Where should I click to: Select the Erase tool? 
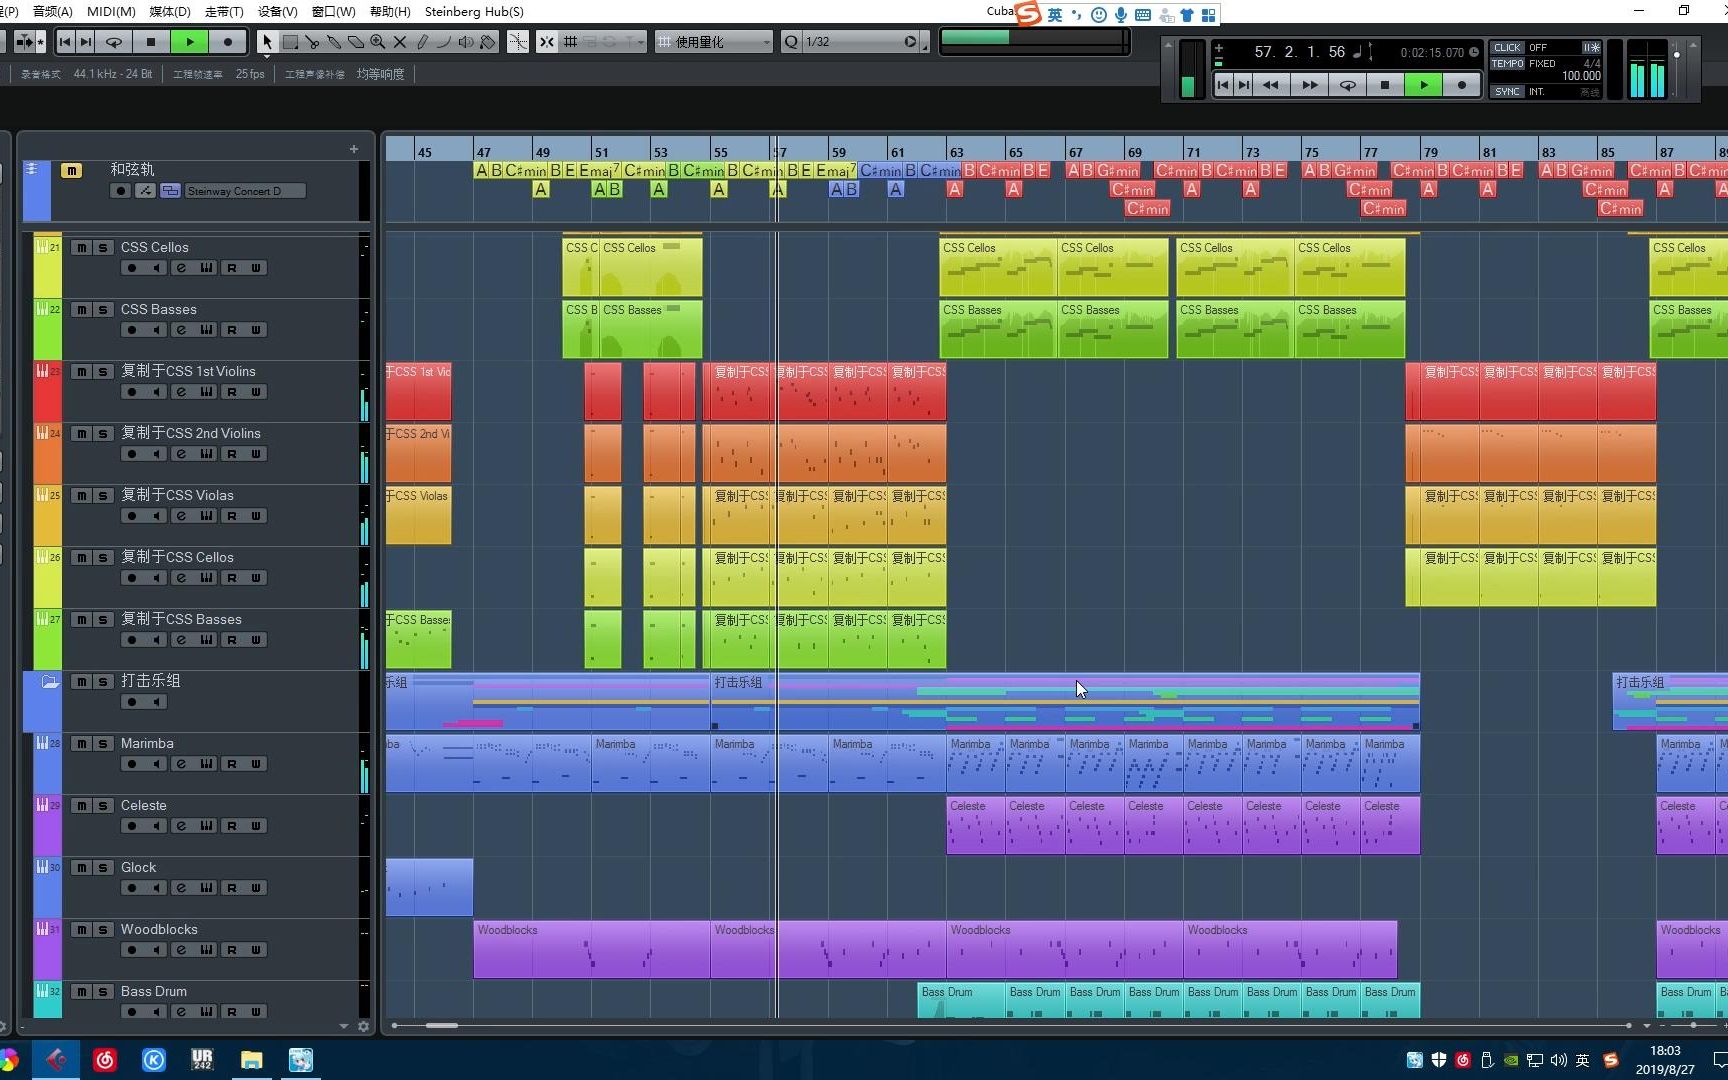[356, 42]
